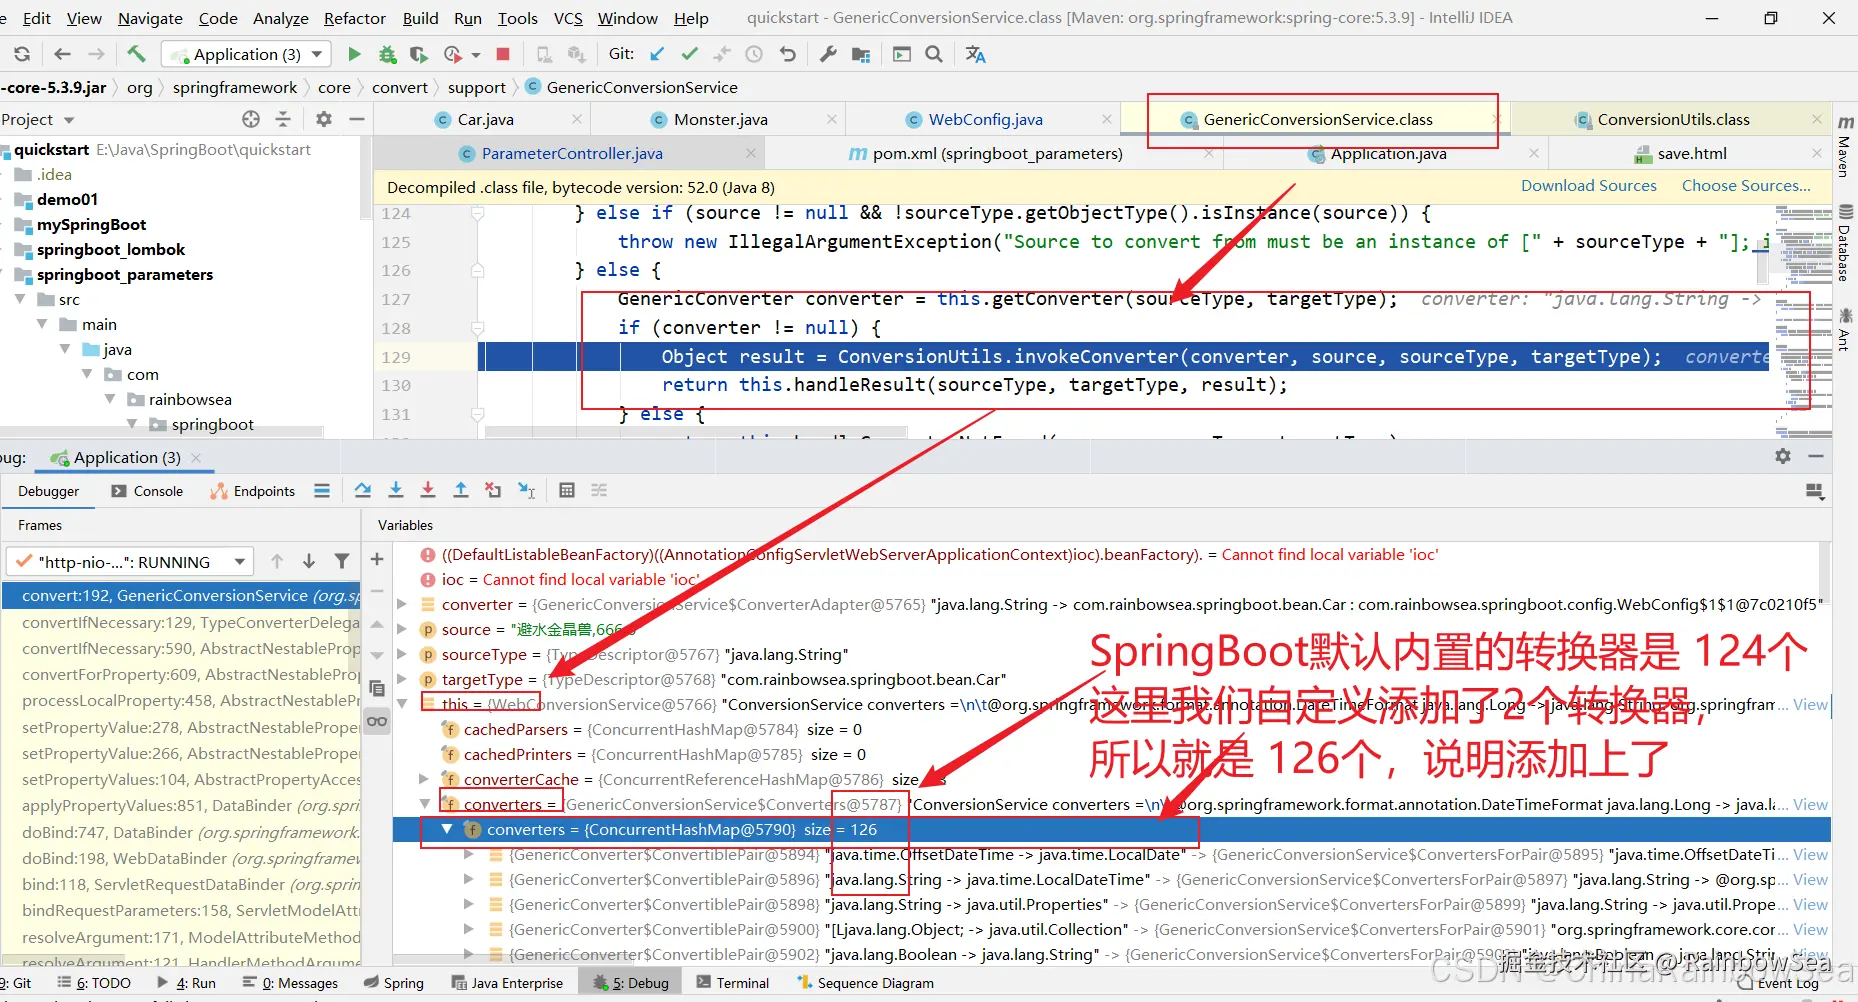
Task: Click the Translate icon in the toolbar
Action: (976, 54)
